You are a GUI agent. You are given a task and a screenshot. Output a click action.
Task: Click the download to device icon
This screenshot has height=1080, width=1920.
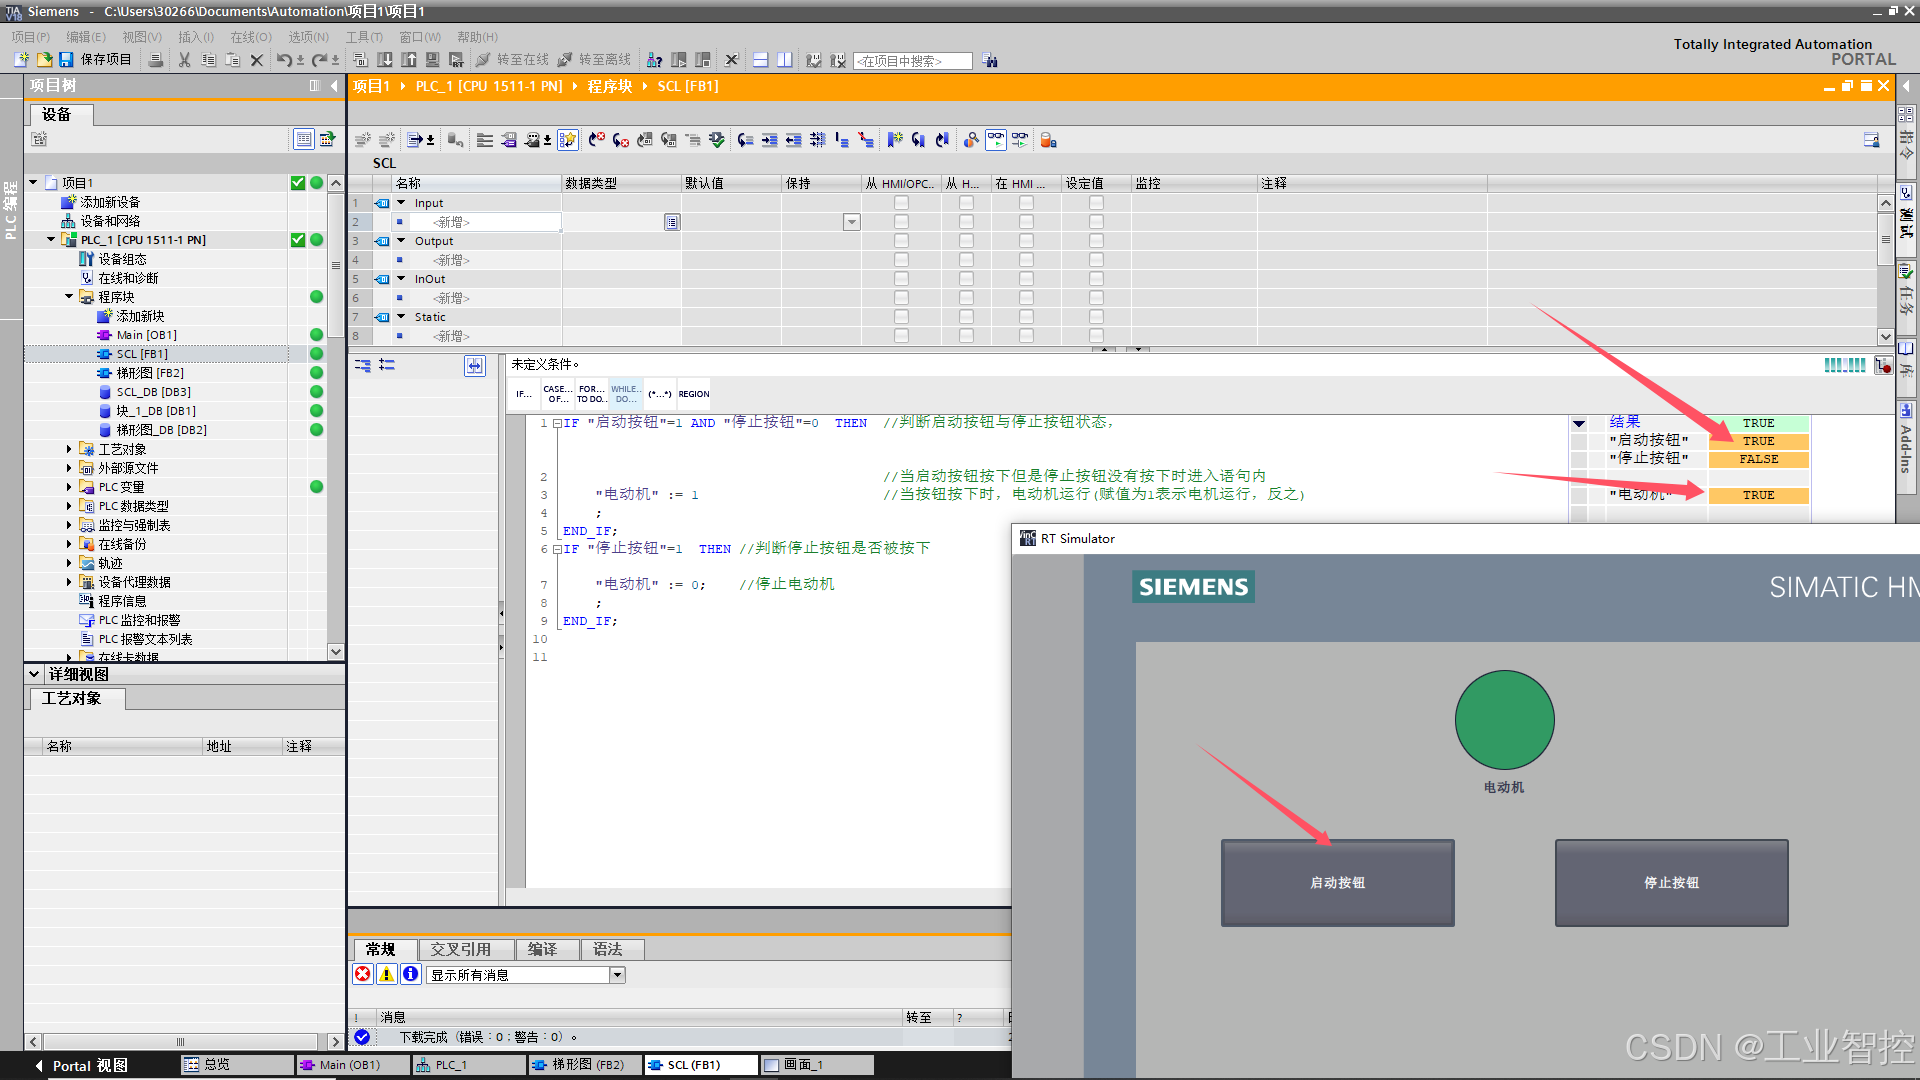(385, 60)
